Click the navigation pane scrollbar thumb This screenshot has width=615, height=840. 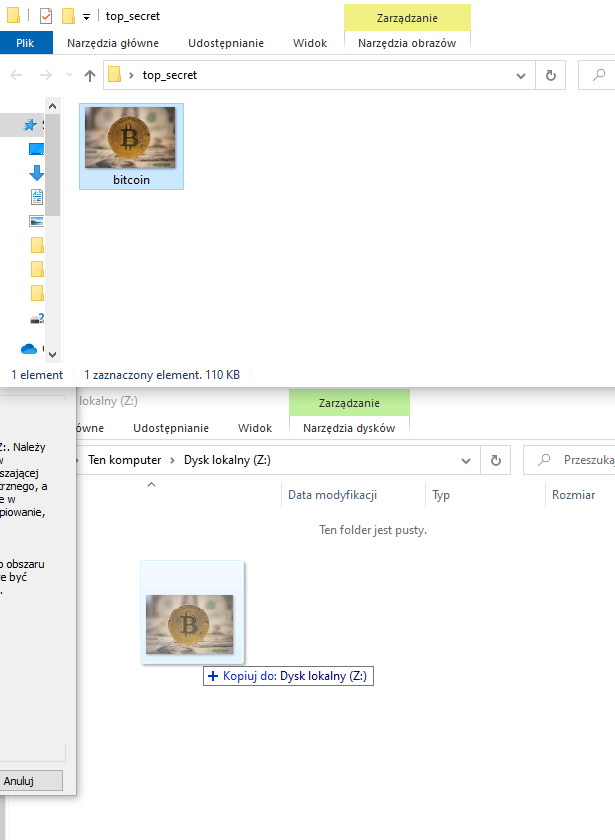point(52,165)
